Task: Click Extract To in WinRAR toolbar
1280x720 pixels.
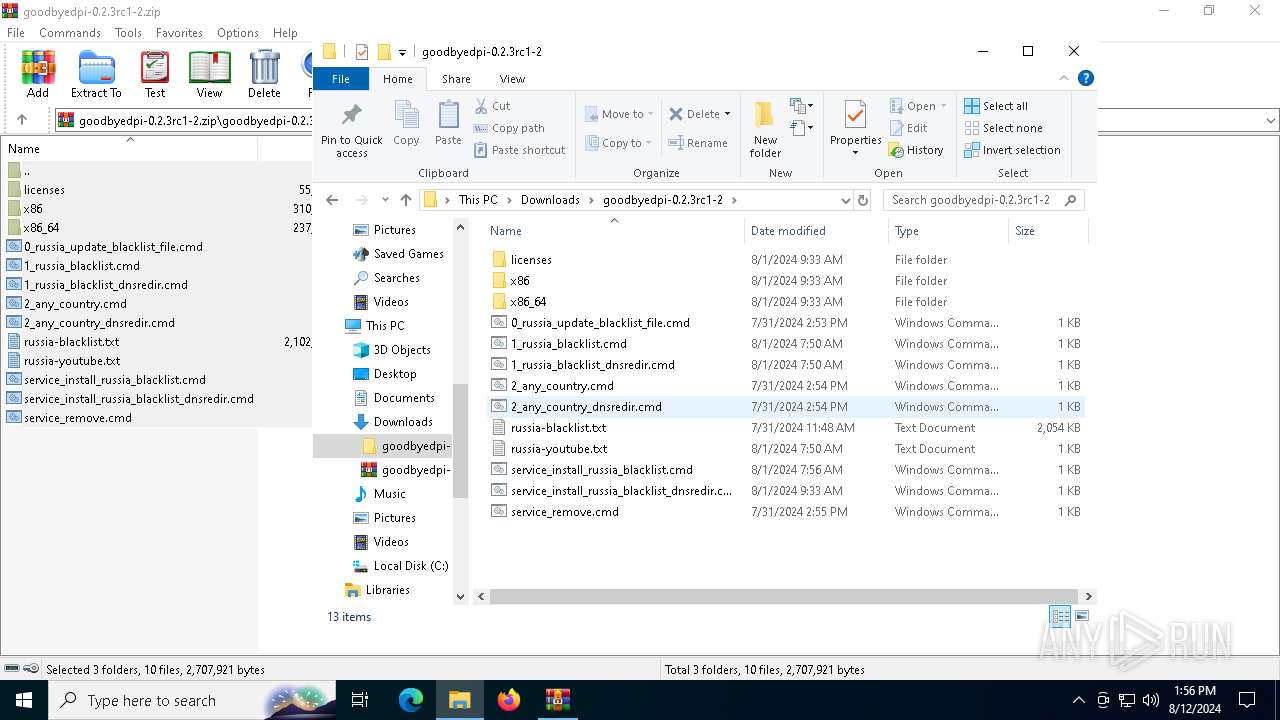Action: click(96, 75)
